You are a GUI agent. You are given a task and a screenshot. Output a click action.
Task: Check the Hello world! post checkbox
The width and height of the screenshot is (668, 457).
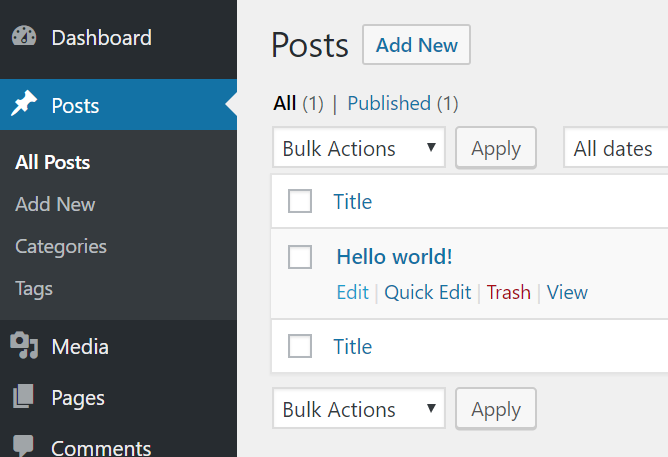[300, 256]
